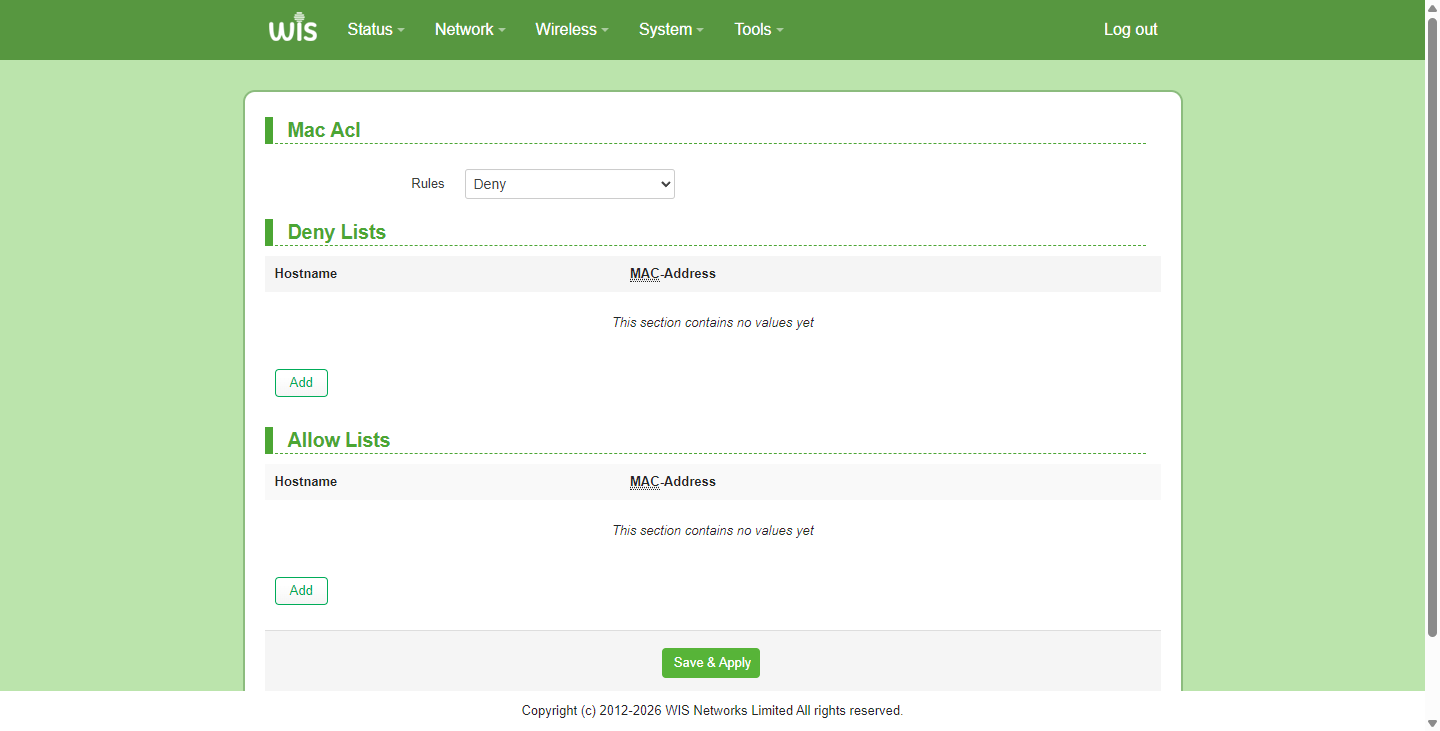Image resolution: width=1440 pixels, height=731 pixels.
Task: Click empty-values message under Deny Lists
Action: point(713,323)
